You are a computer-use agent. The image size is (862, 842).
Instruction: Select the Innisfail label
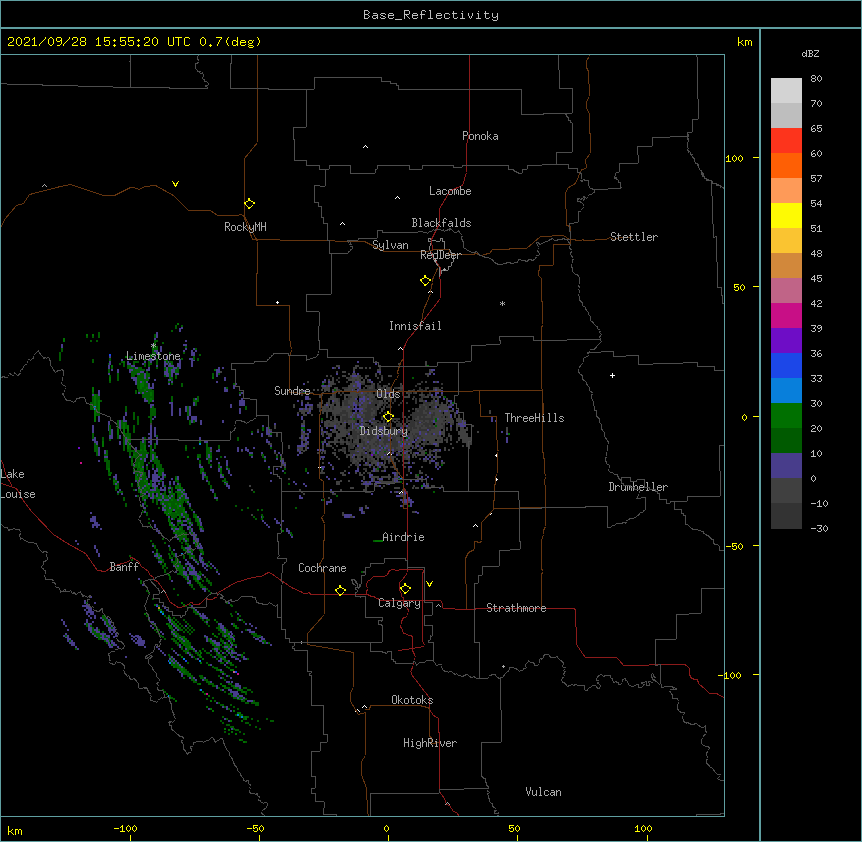415,326
